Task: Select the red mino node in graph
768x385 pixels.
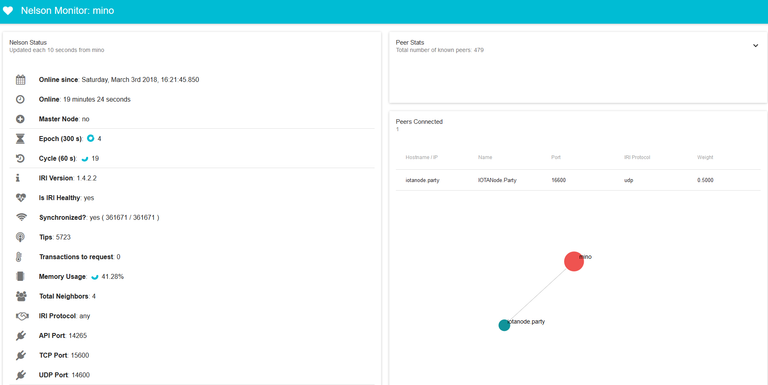Action: 574,262
